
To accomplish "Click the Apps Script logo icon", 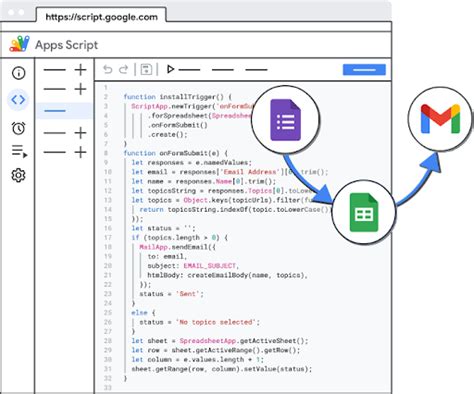I will coord(20,44).
